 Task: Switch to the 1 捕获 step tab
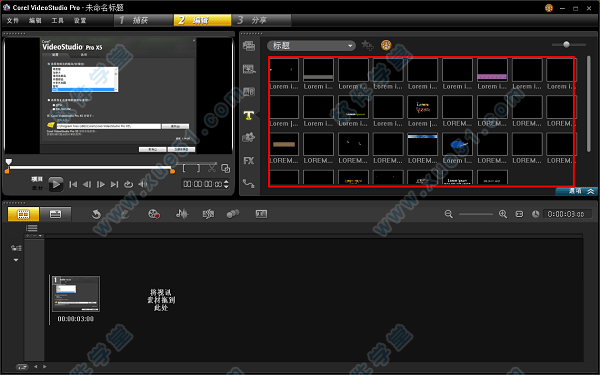[x=143, y=20]
